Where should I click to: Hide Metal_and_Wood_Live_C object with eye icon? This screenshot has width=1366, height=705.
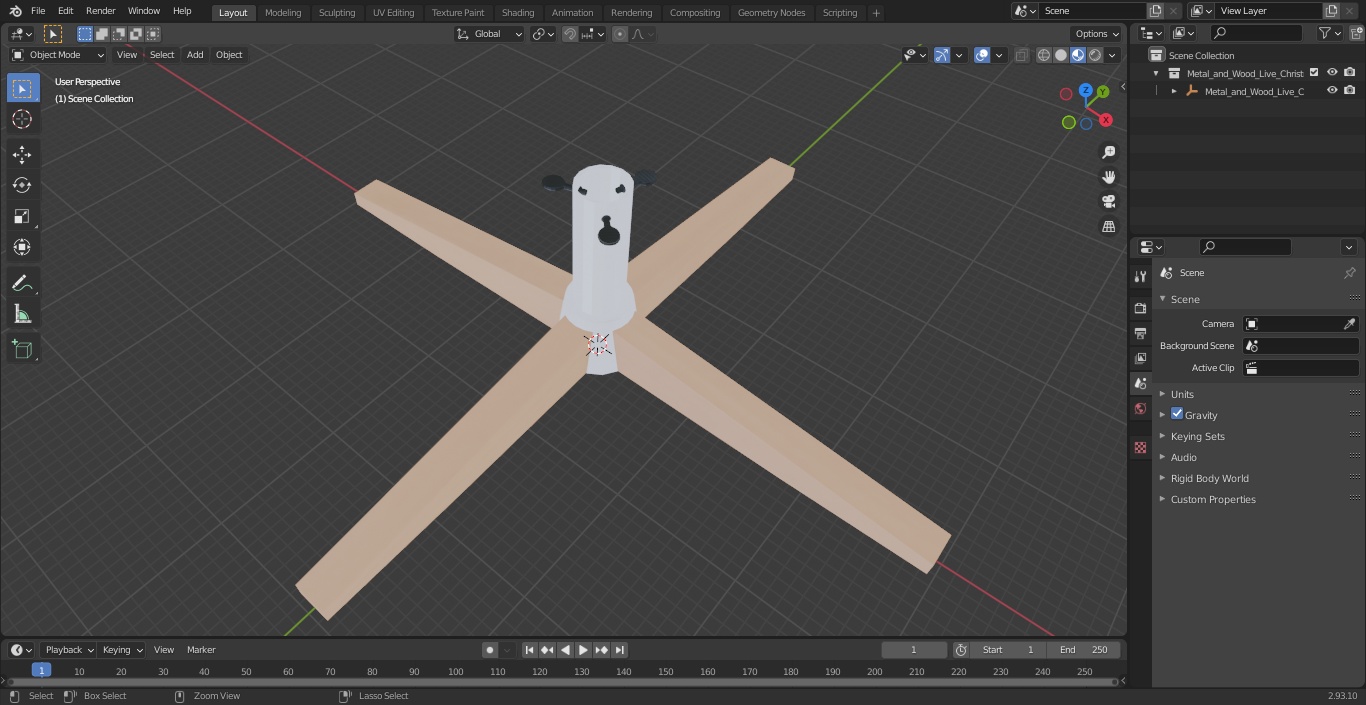[x=1332, y=91]
